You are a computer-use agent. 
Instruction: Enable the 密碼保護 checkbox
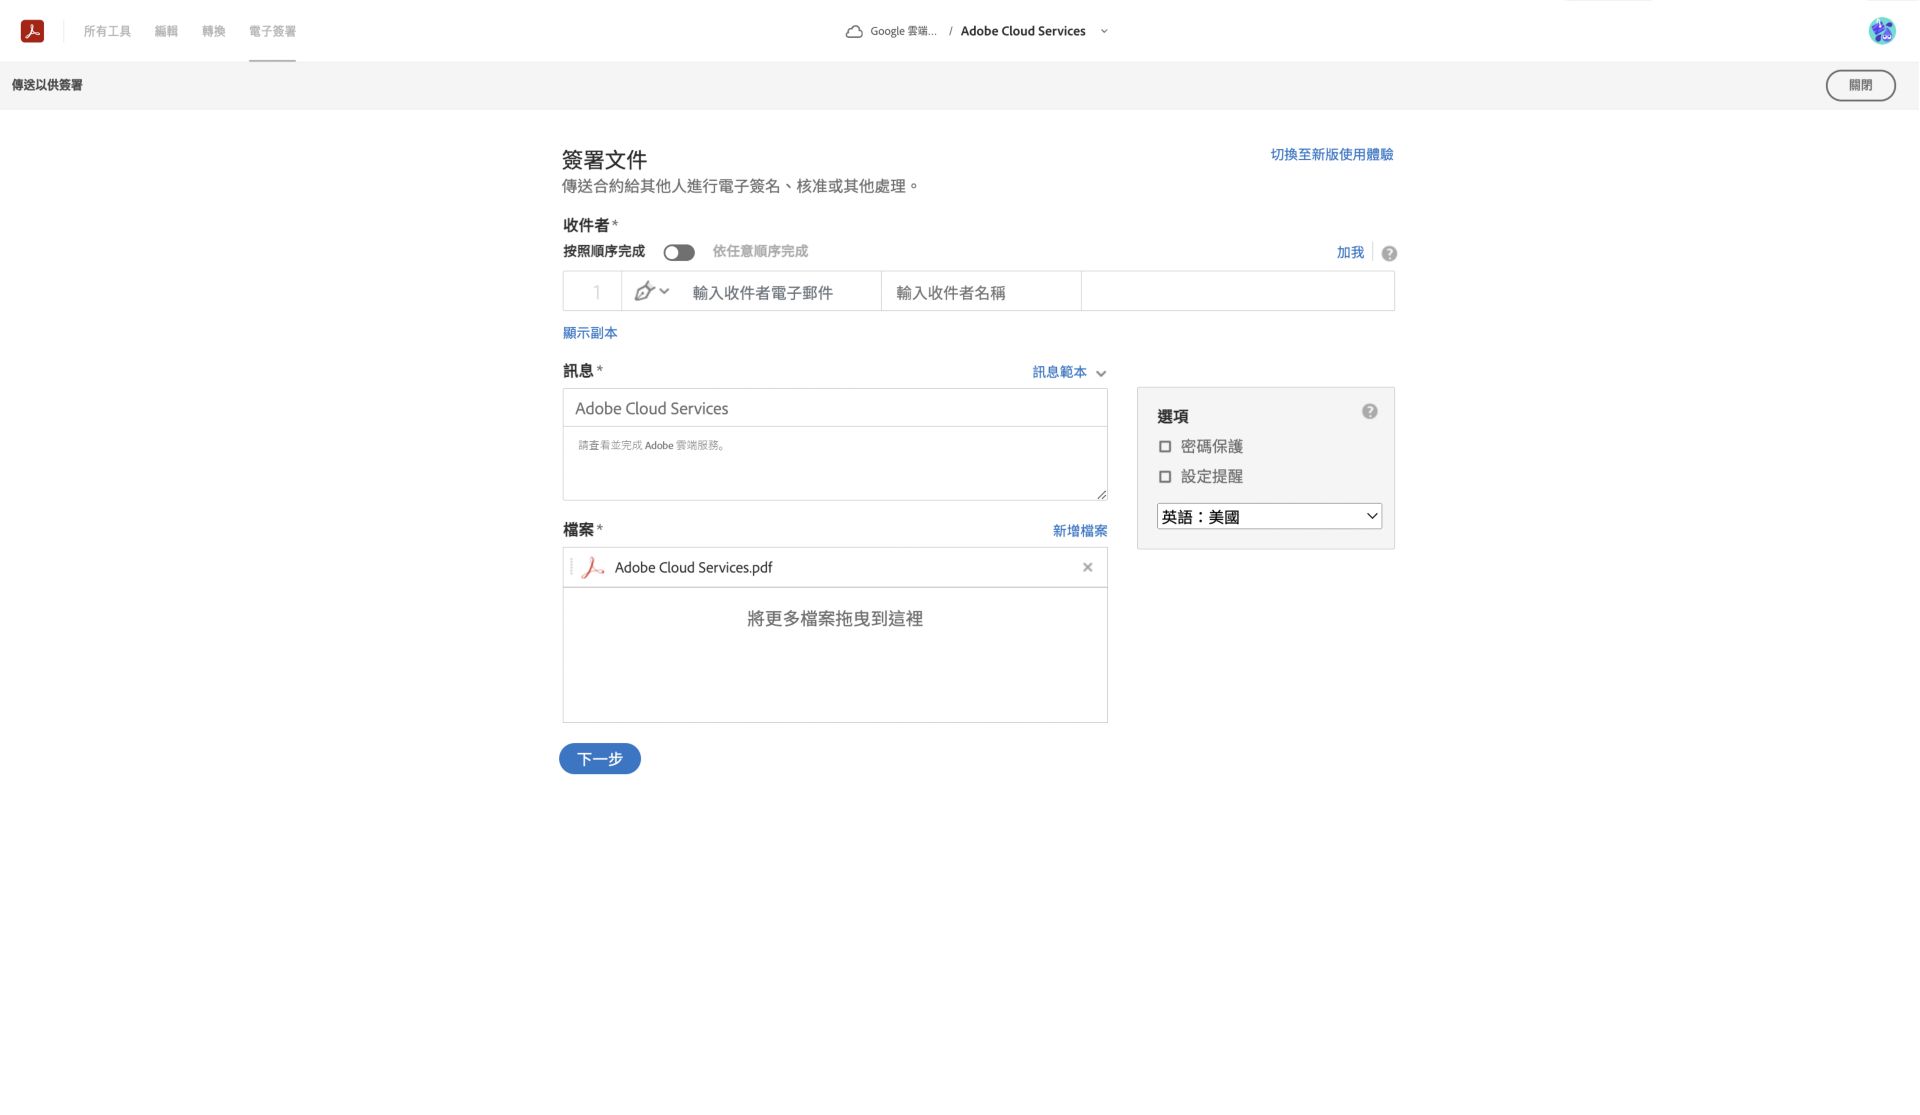point(1164,446)
